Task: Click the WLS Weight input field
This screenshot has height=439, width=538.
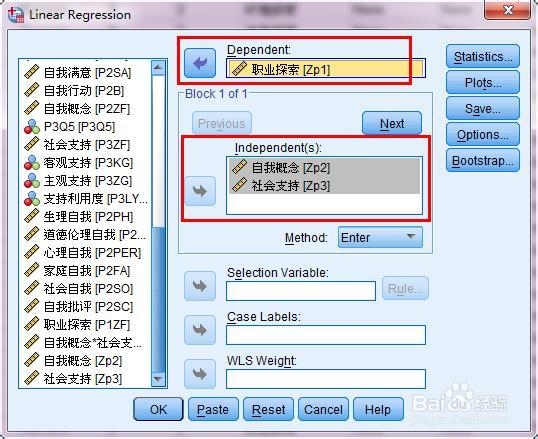Action: 326,379
